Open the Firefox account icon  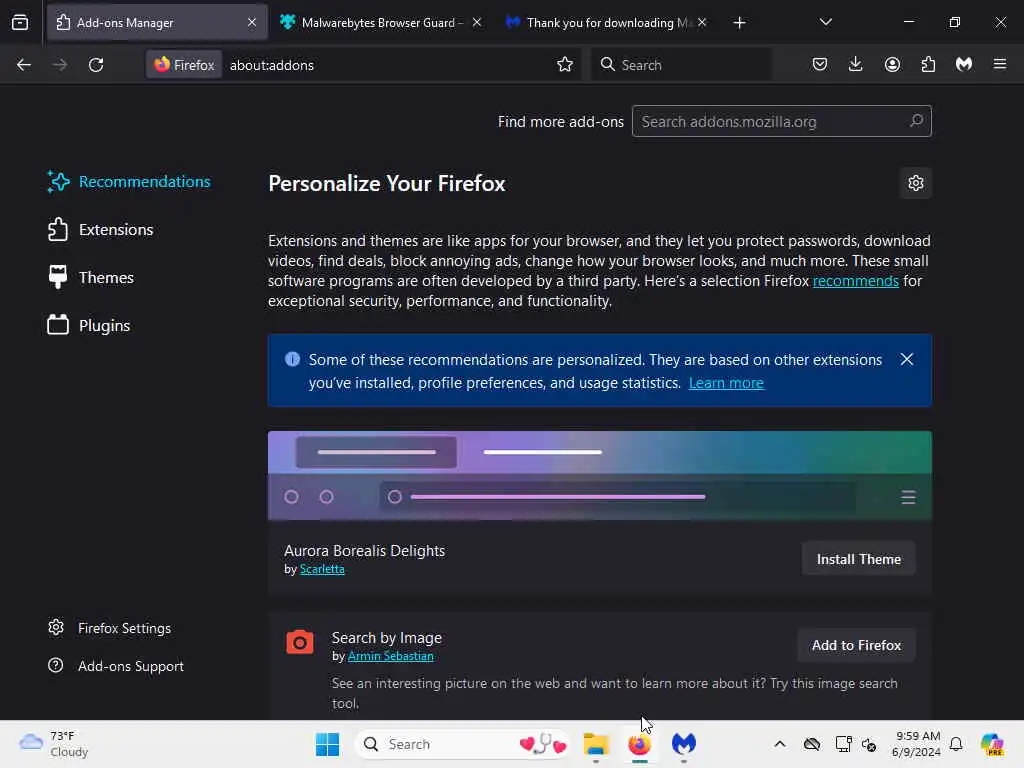892,65
